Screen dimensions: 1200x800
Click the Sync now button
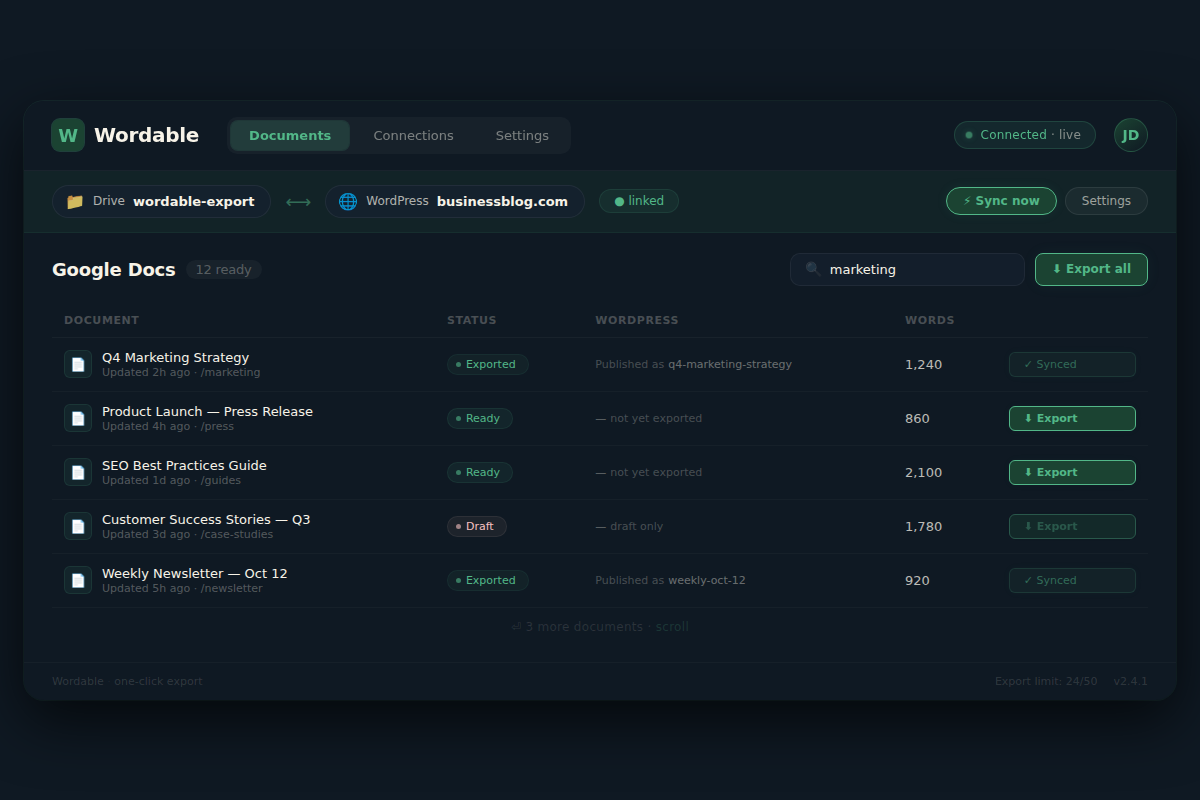point(1001,201)
